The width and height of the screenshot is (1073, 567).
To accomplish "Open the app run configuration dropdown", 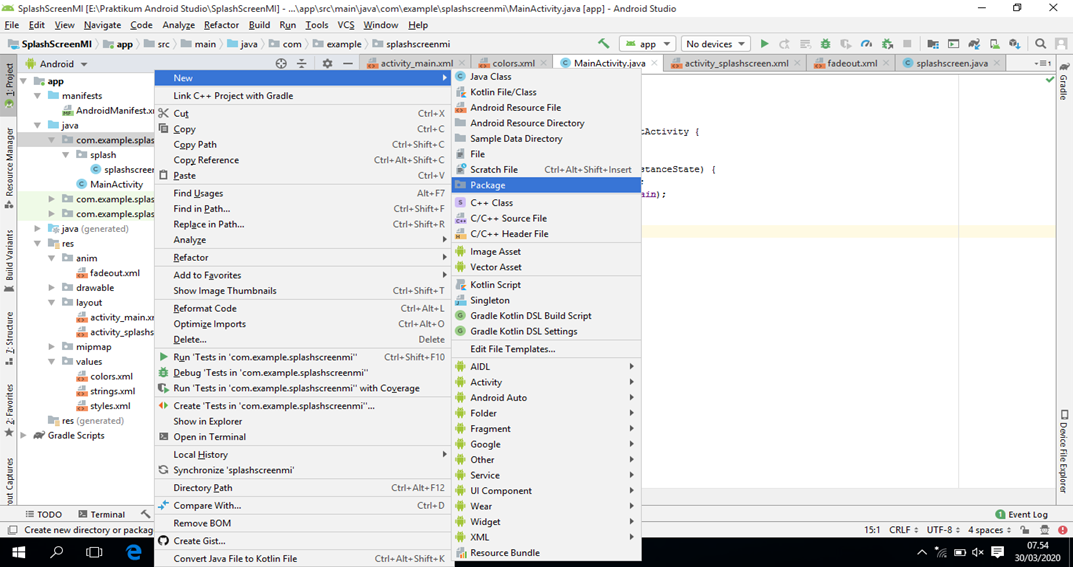I will (x=647, y=44).
